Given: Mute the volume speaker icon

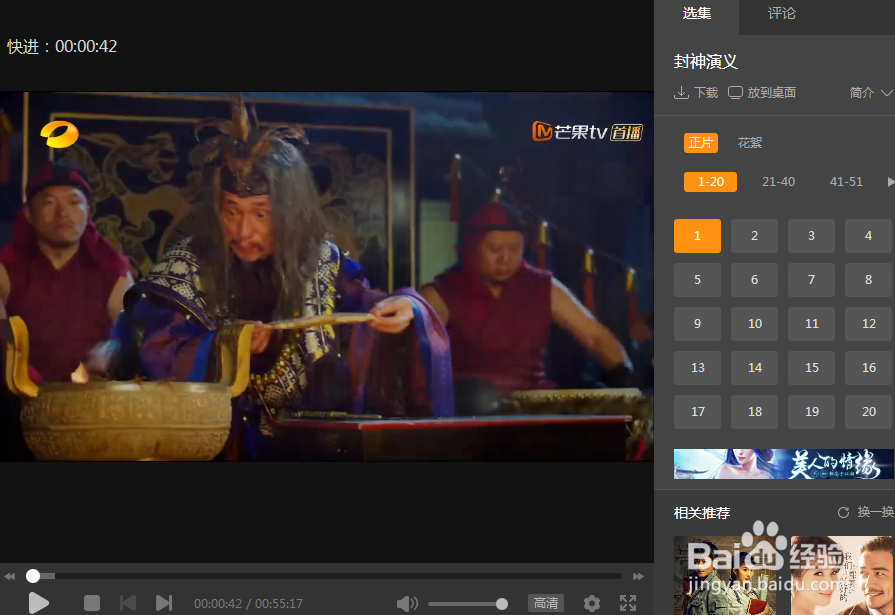Looking at the screenshot, I should click(x=407, y=604).
